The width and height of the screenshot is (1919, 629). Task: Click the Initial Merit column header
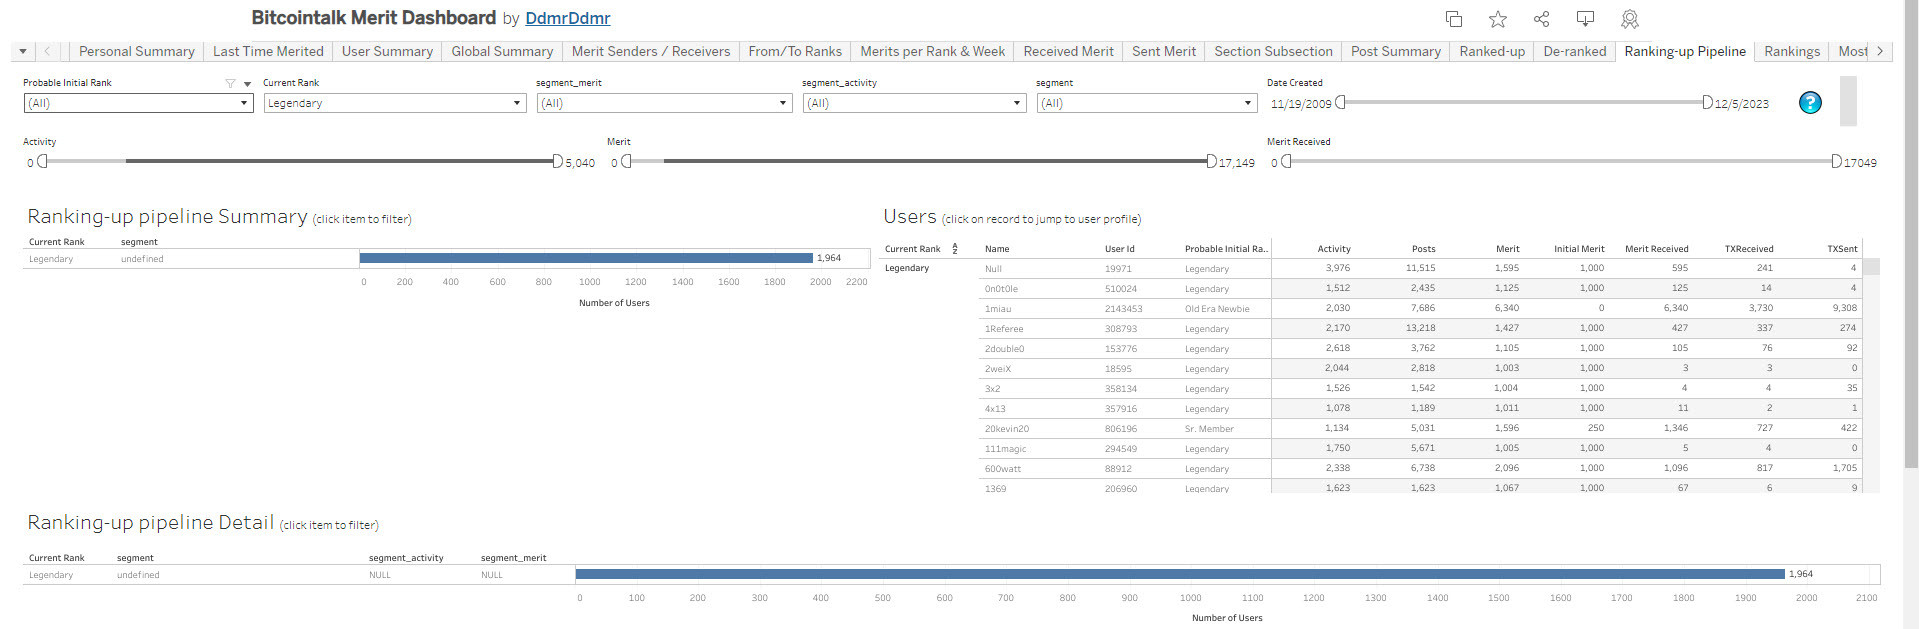coord(1579,249)
